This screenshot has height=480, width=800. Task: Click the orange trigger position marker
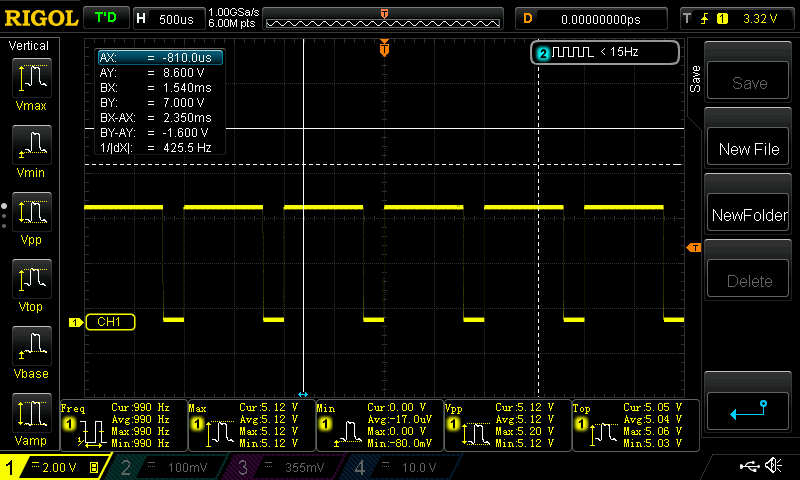pos(385,49)
